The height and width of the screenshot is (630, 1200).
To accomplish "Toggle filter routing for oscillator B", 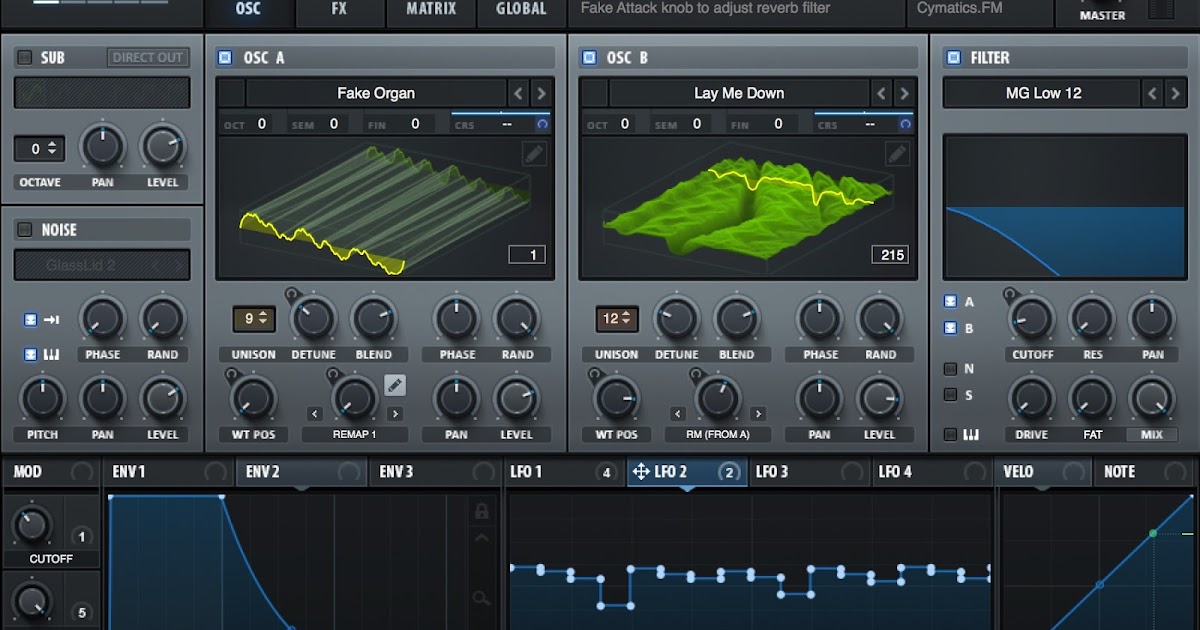I will tap(950, 328).
